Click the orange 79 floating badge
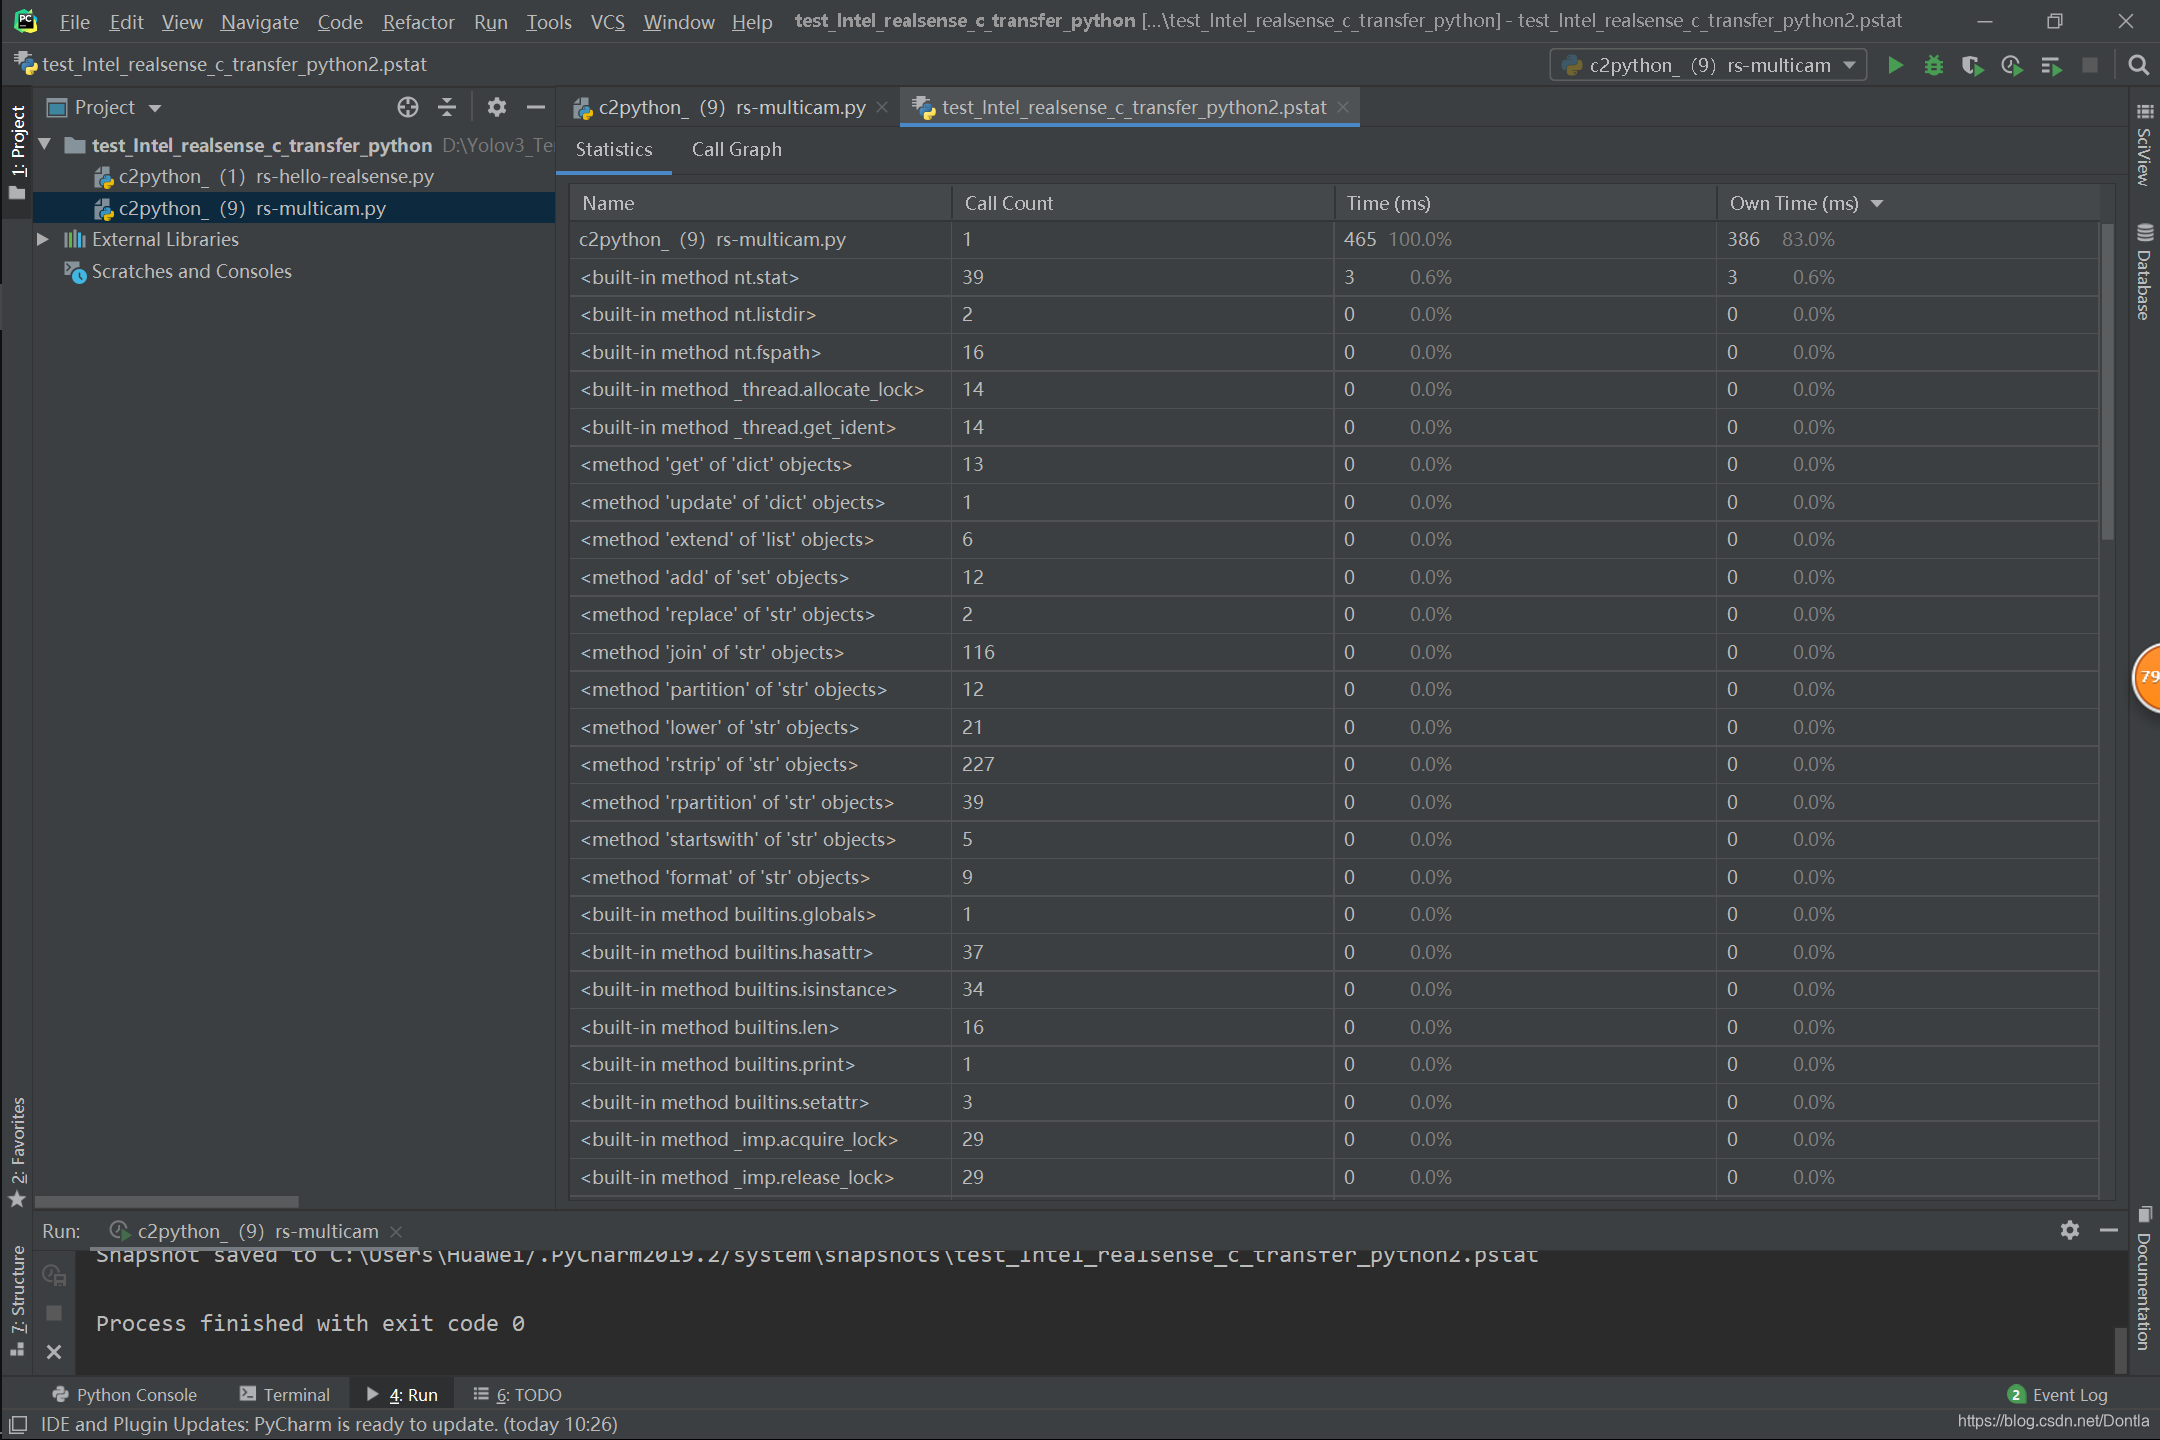This screenshot has height=1440, width=2160. pos(2146,678)
